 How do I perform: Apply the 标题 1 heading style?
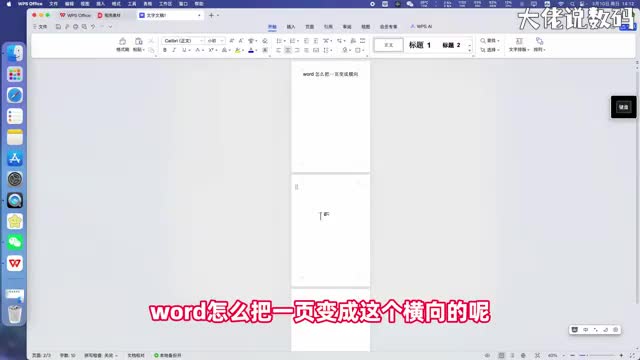pos(420,45)
